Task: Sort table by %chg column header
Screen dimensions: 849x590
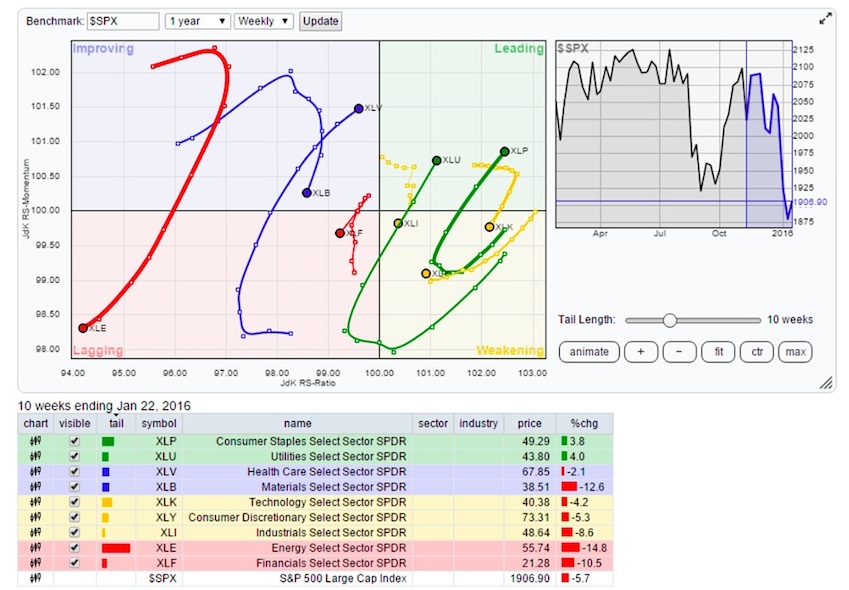Action: click(584, 423)
